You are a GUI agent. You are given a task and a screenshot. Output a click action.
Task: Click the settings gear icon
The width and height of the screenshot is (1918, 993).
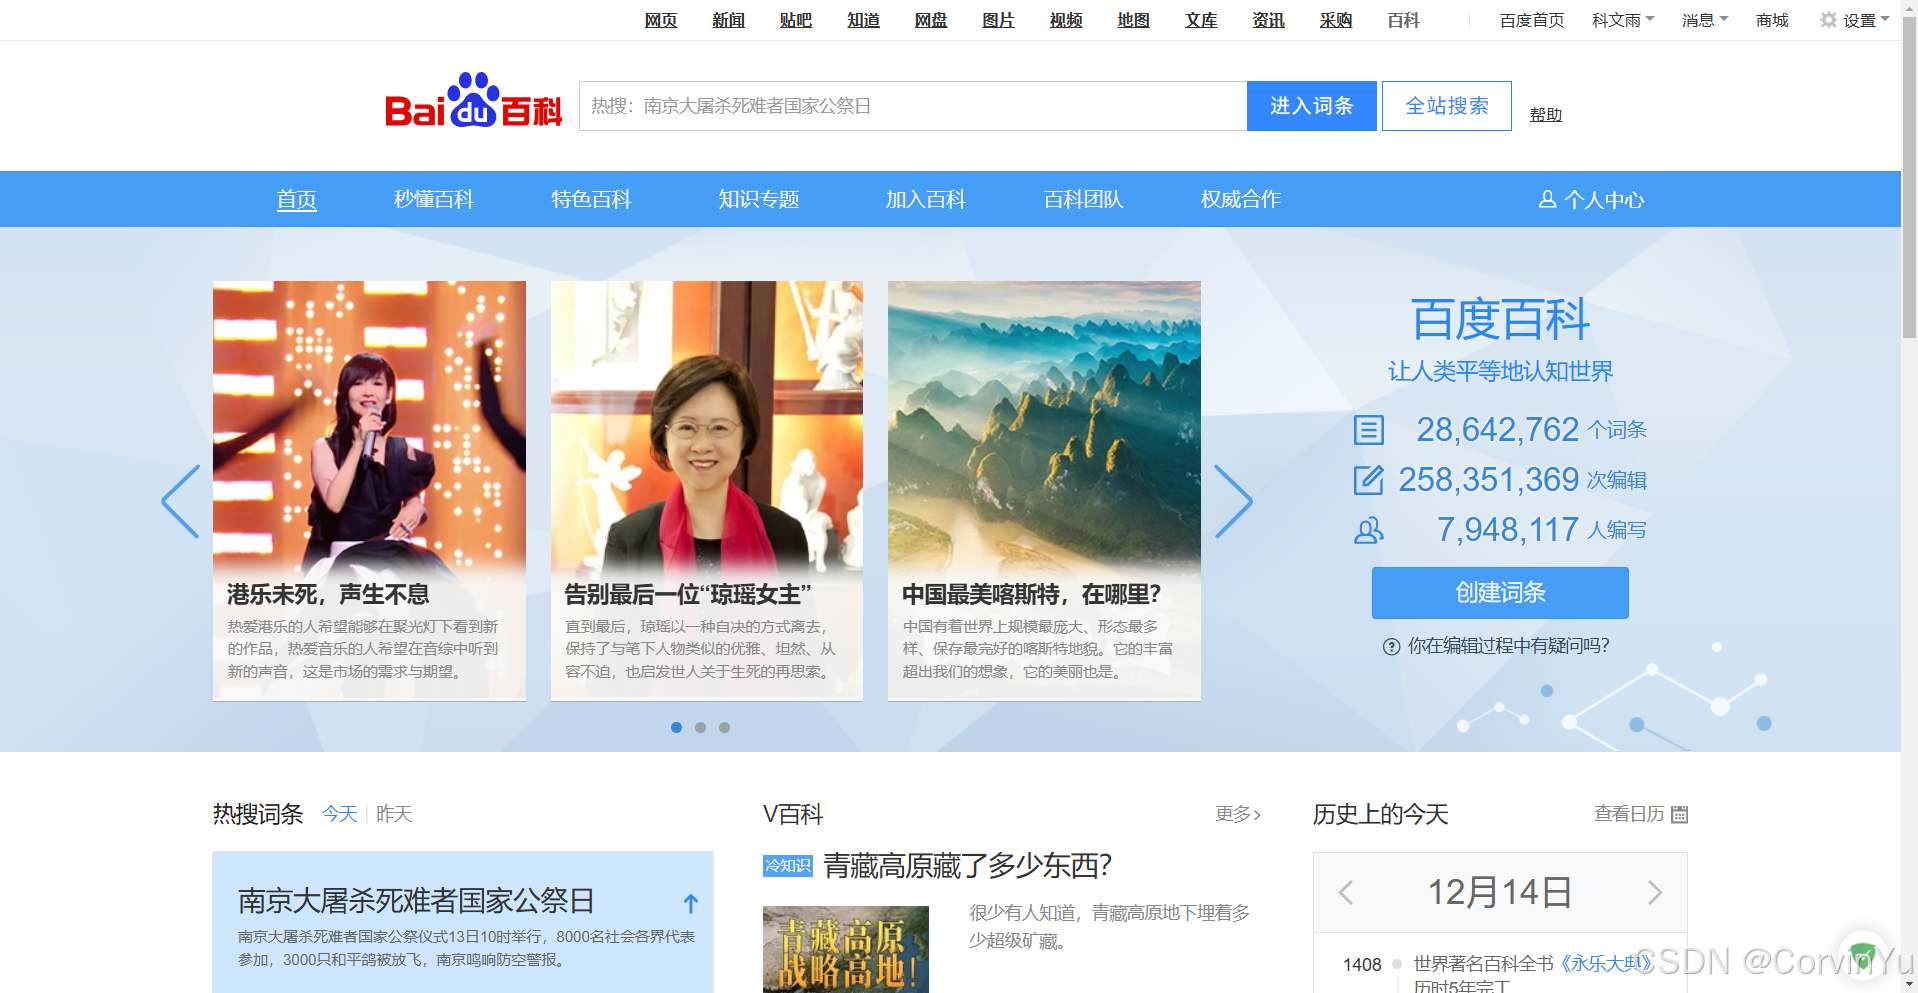1828,20
